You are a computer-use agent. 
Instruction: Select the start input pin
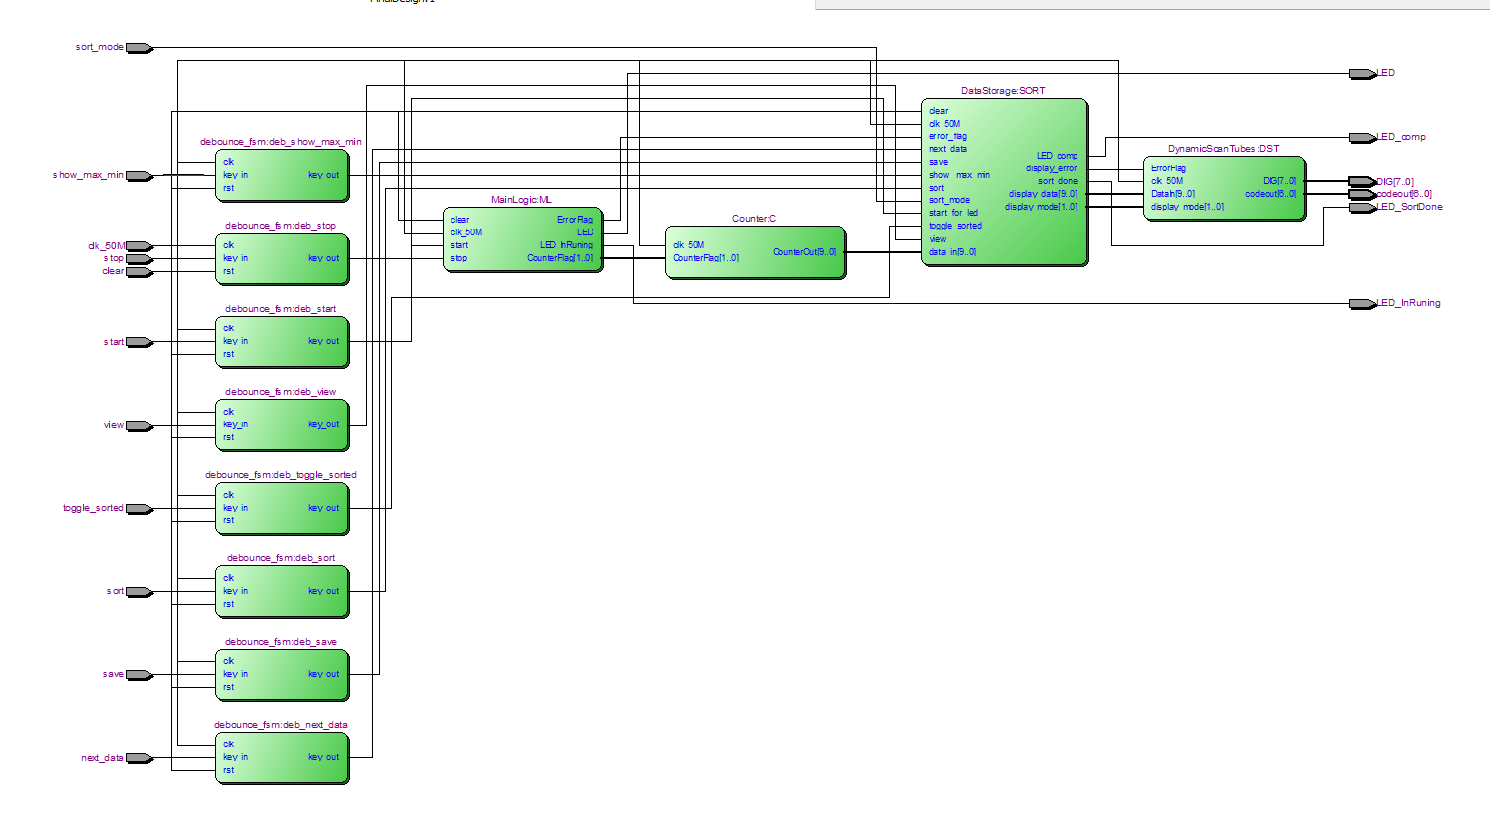(x=139, y=342)
